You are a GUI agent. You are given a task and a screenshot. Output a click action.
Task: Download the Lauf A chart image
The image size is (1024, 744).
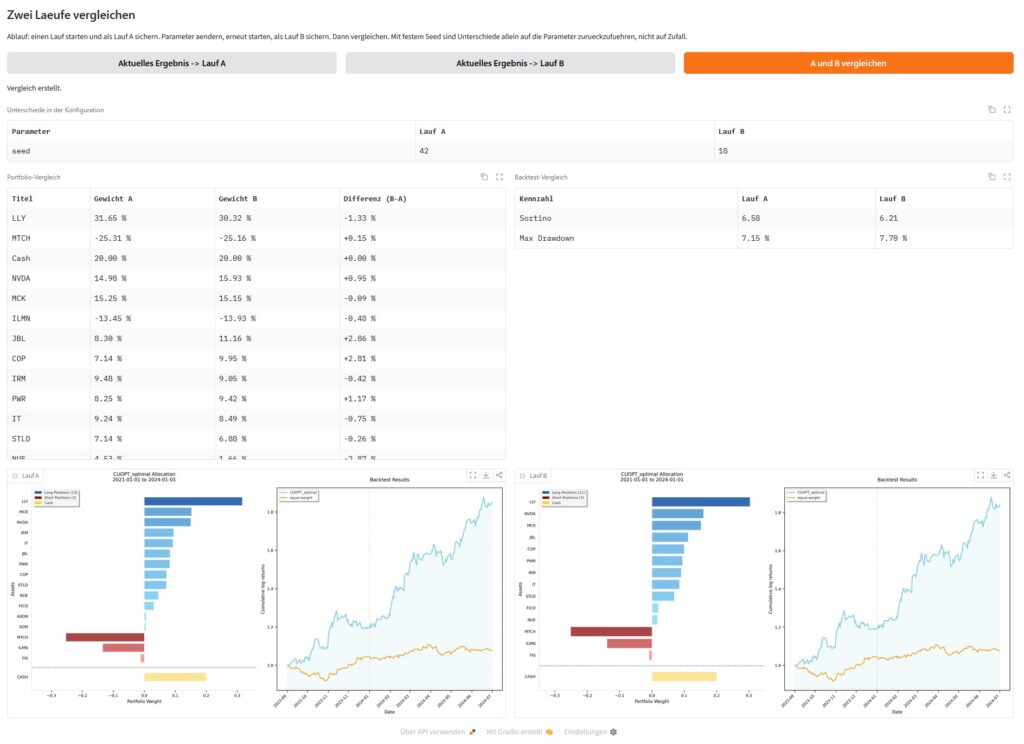pos(486,476)
